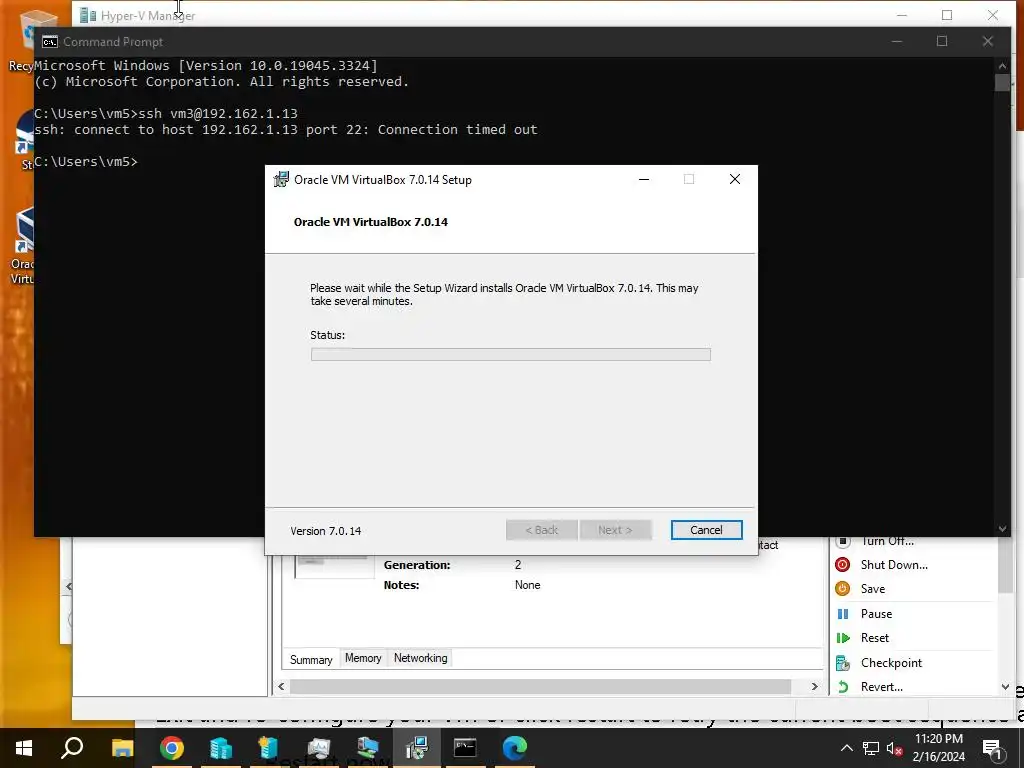Screen dimensions: 1024x768
Task: Click the Hyper-V Manager title bar icon
Action: coord(88,15)
